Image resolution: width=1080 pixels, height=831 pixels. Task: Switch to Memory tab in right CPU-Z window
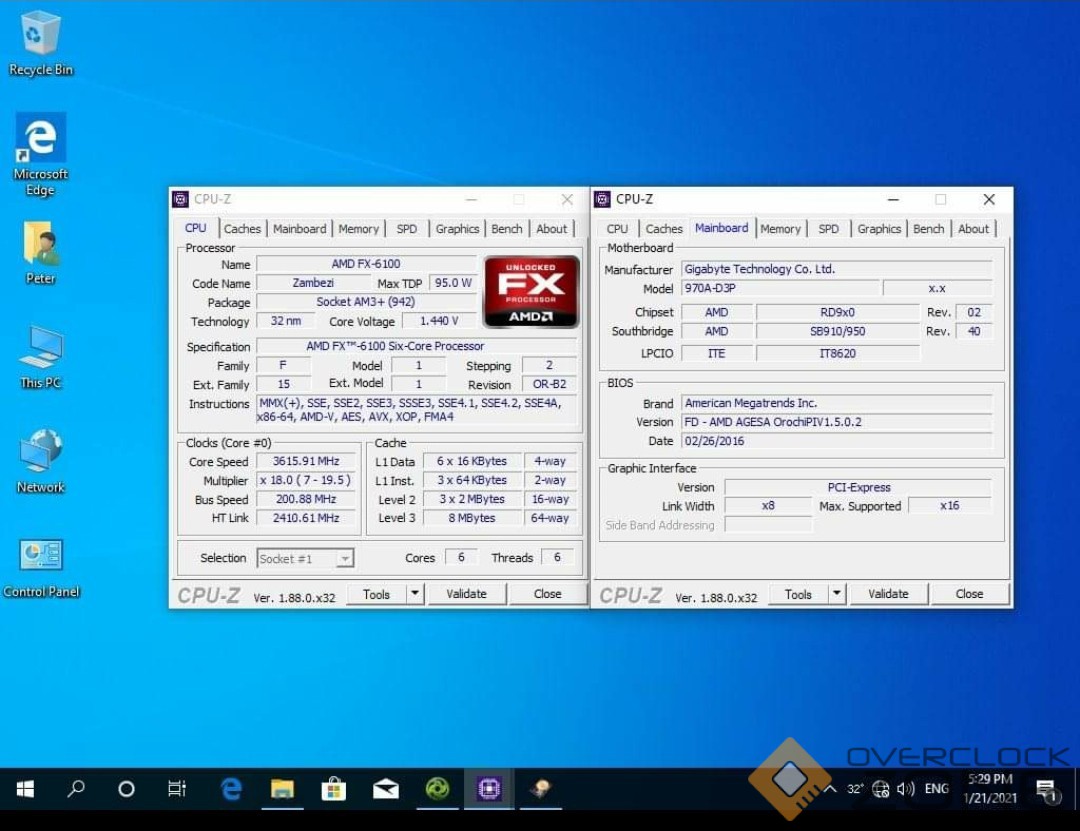click(x=780, y=229)
